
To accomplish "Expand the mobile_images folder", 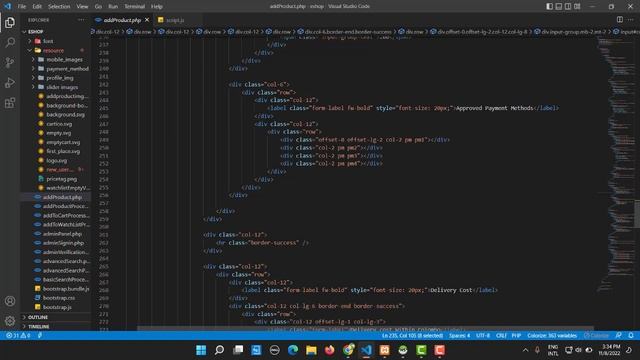I will point(56,59).
